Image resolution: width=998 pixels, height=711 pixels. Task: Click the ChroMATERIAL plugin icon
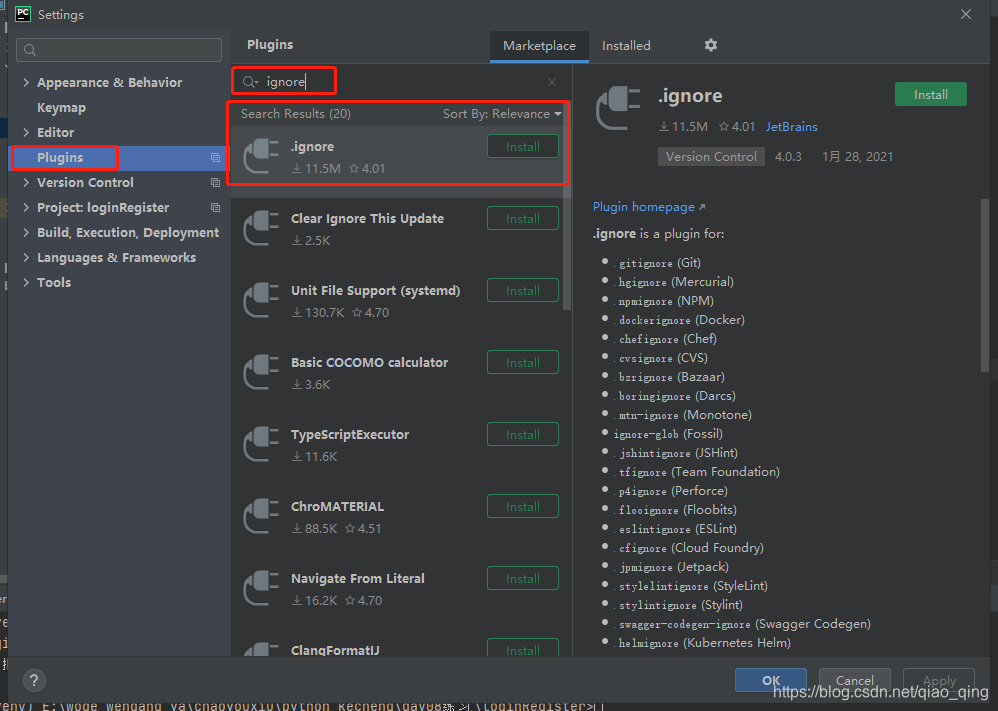point(262,516)
